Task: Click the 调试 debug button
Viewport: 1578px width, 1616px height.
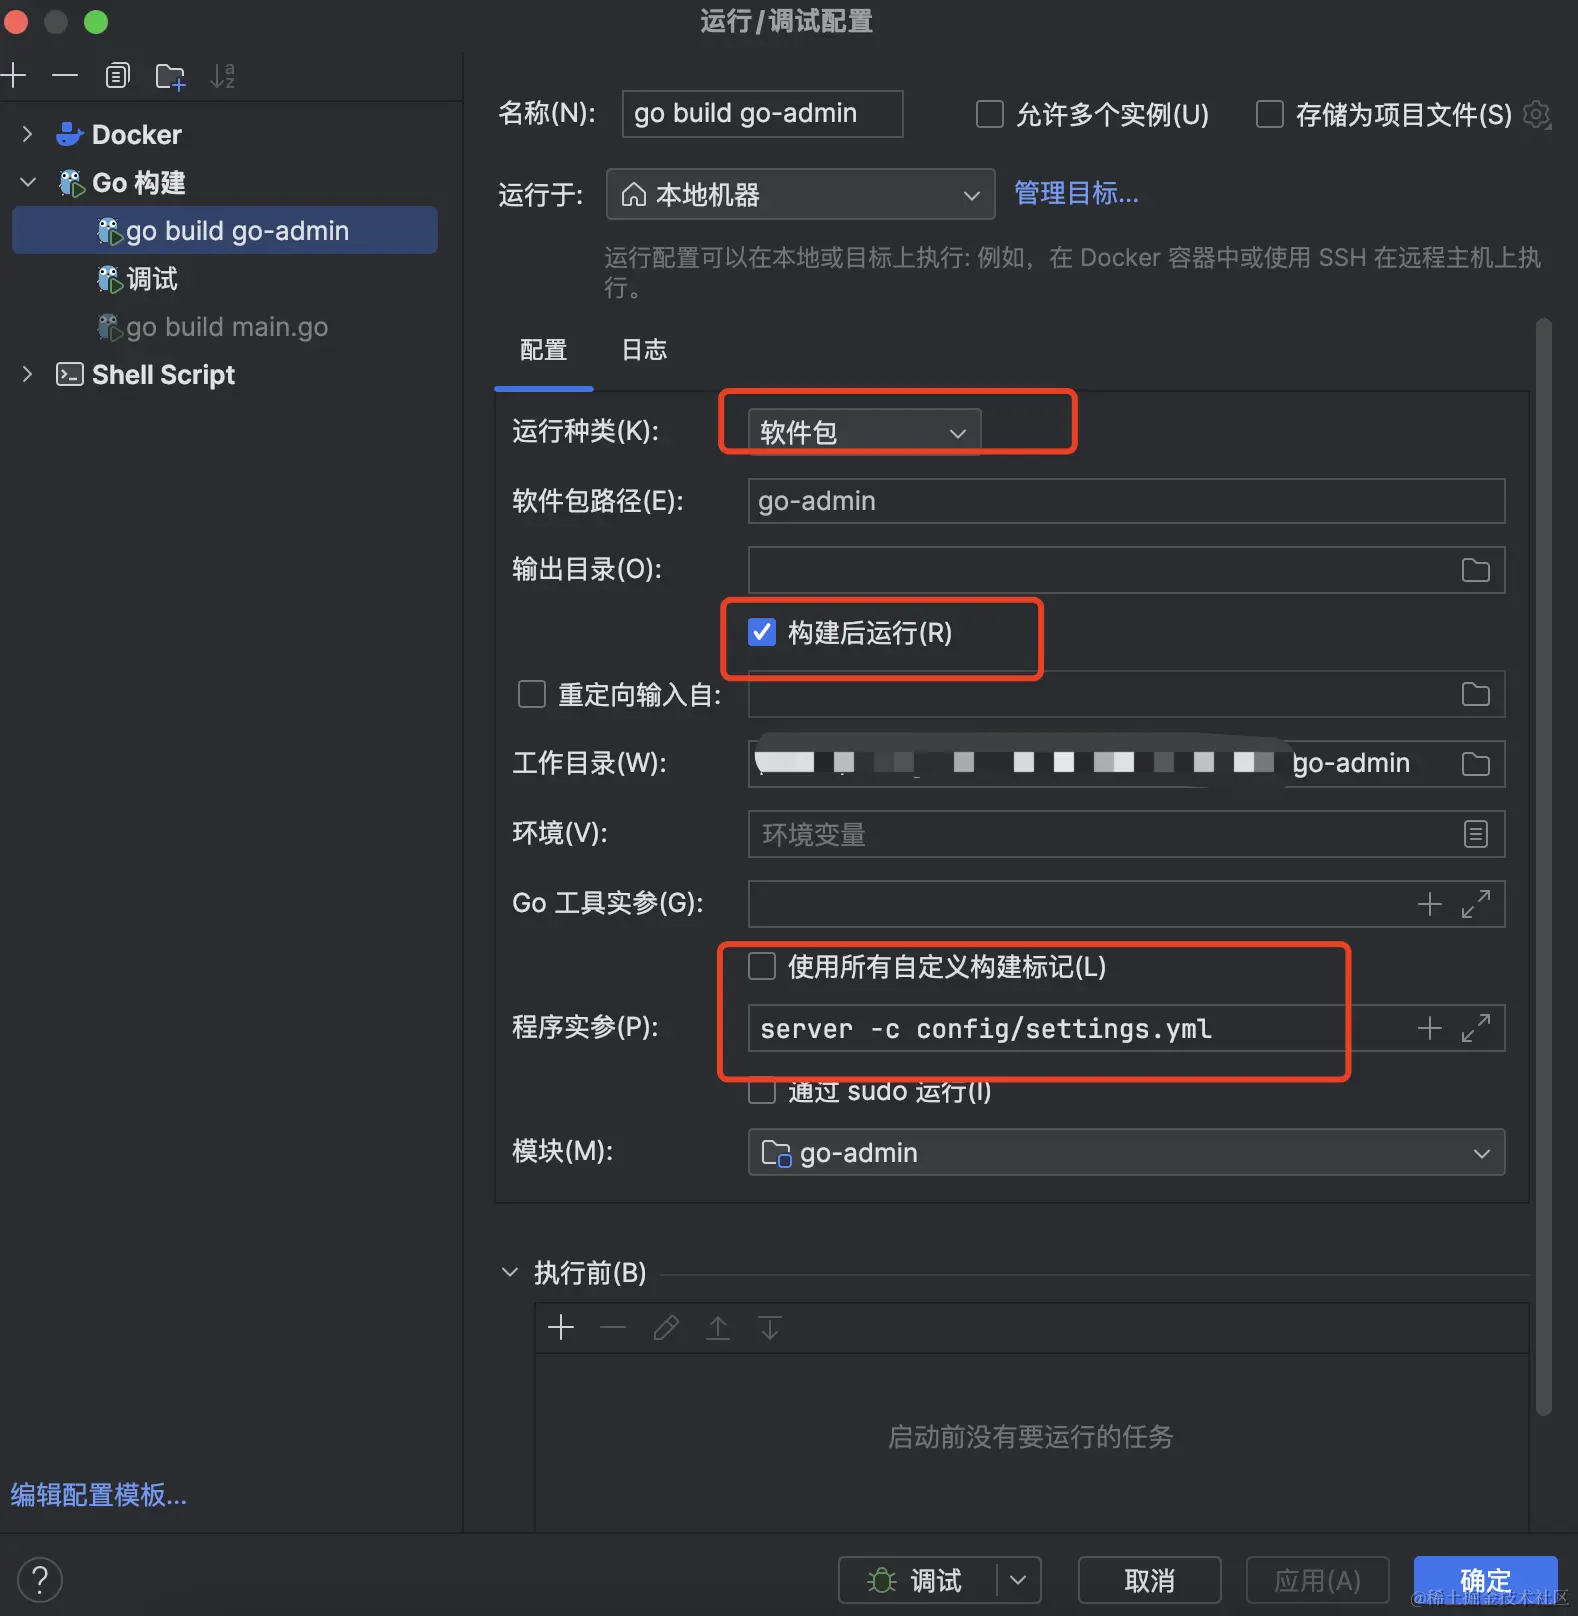Action: click(918, 1580)
